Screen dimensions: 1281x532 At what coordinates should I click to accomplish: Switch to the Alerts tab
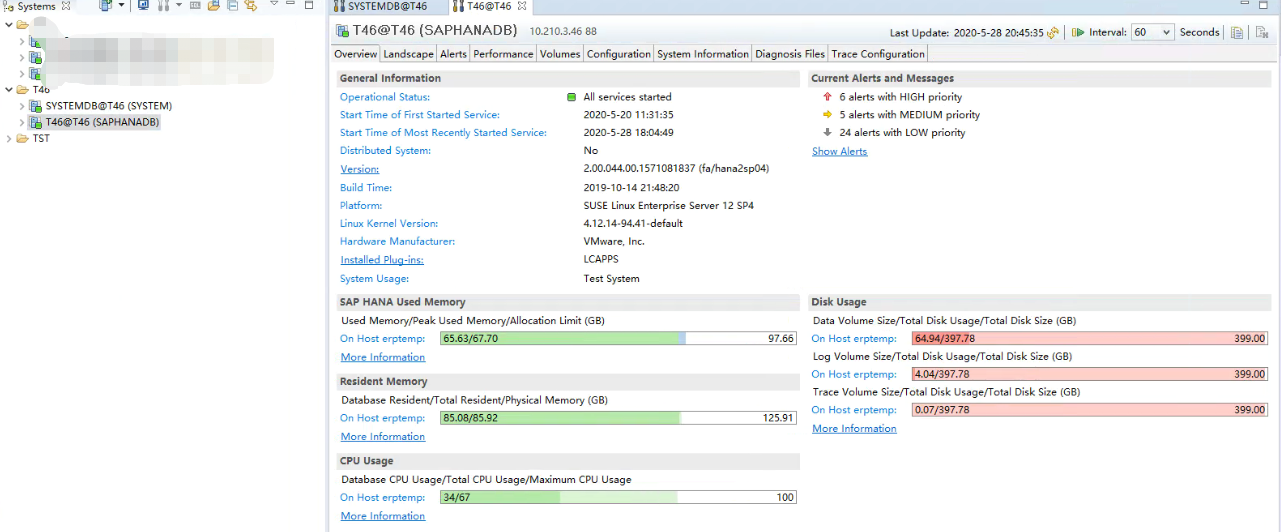coord(453,54)
